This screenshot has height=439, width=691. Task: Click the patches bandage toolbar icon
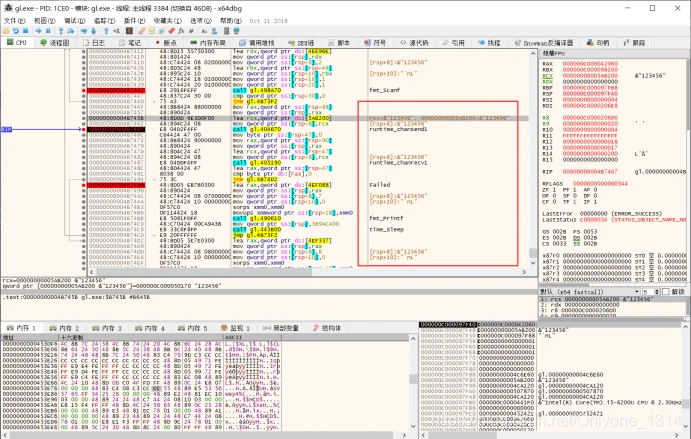tap(142, 31)
